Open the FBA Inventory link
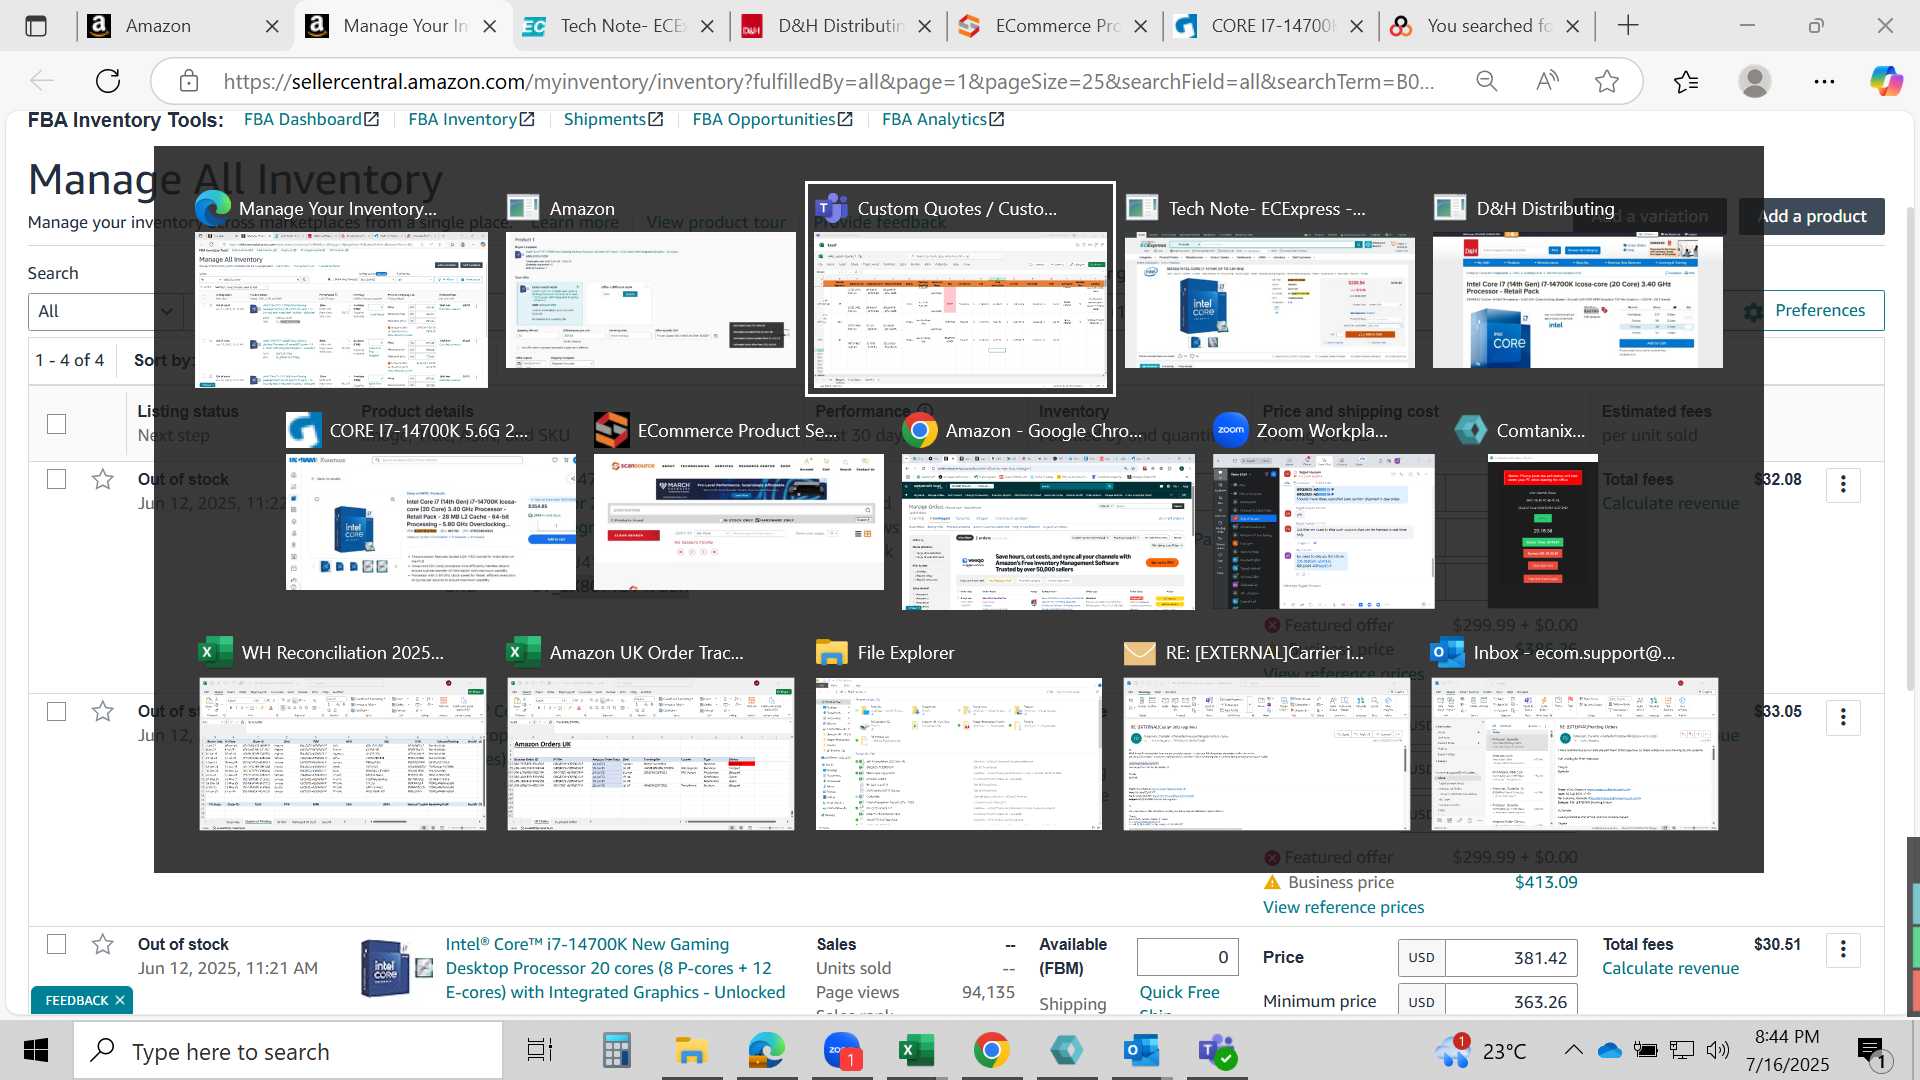 tap(471, 120)
